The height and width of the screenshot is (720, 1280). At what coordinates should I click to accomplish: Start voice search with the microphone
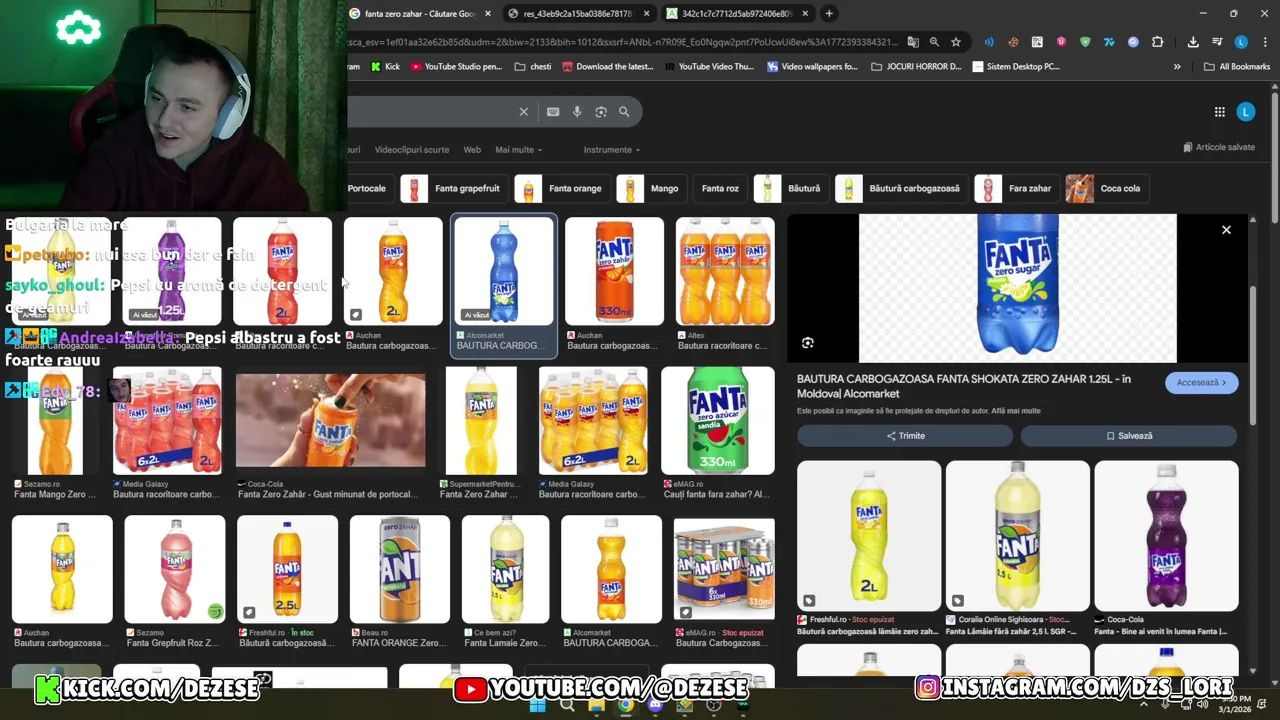pos(577,112)
